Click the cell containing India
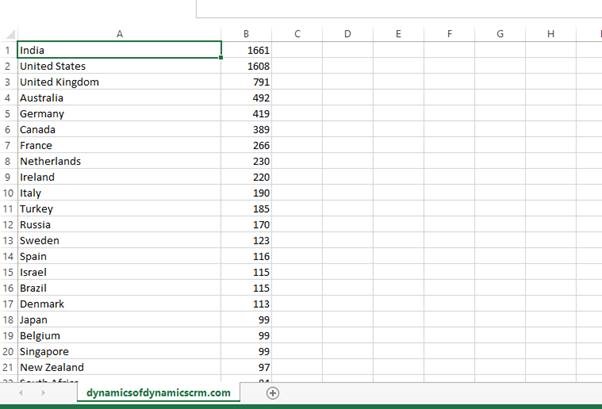Viewport: 602px width, 409px height. (x=119, y=49)
